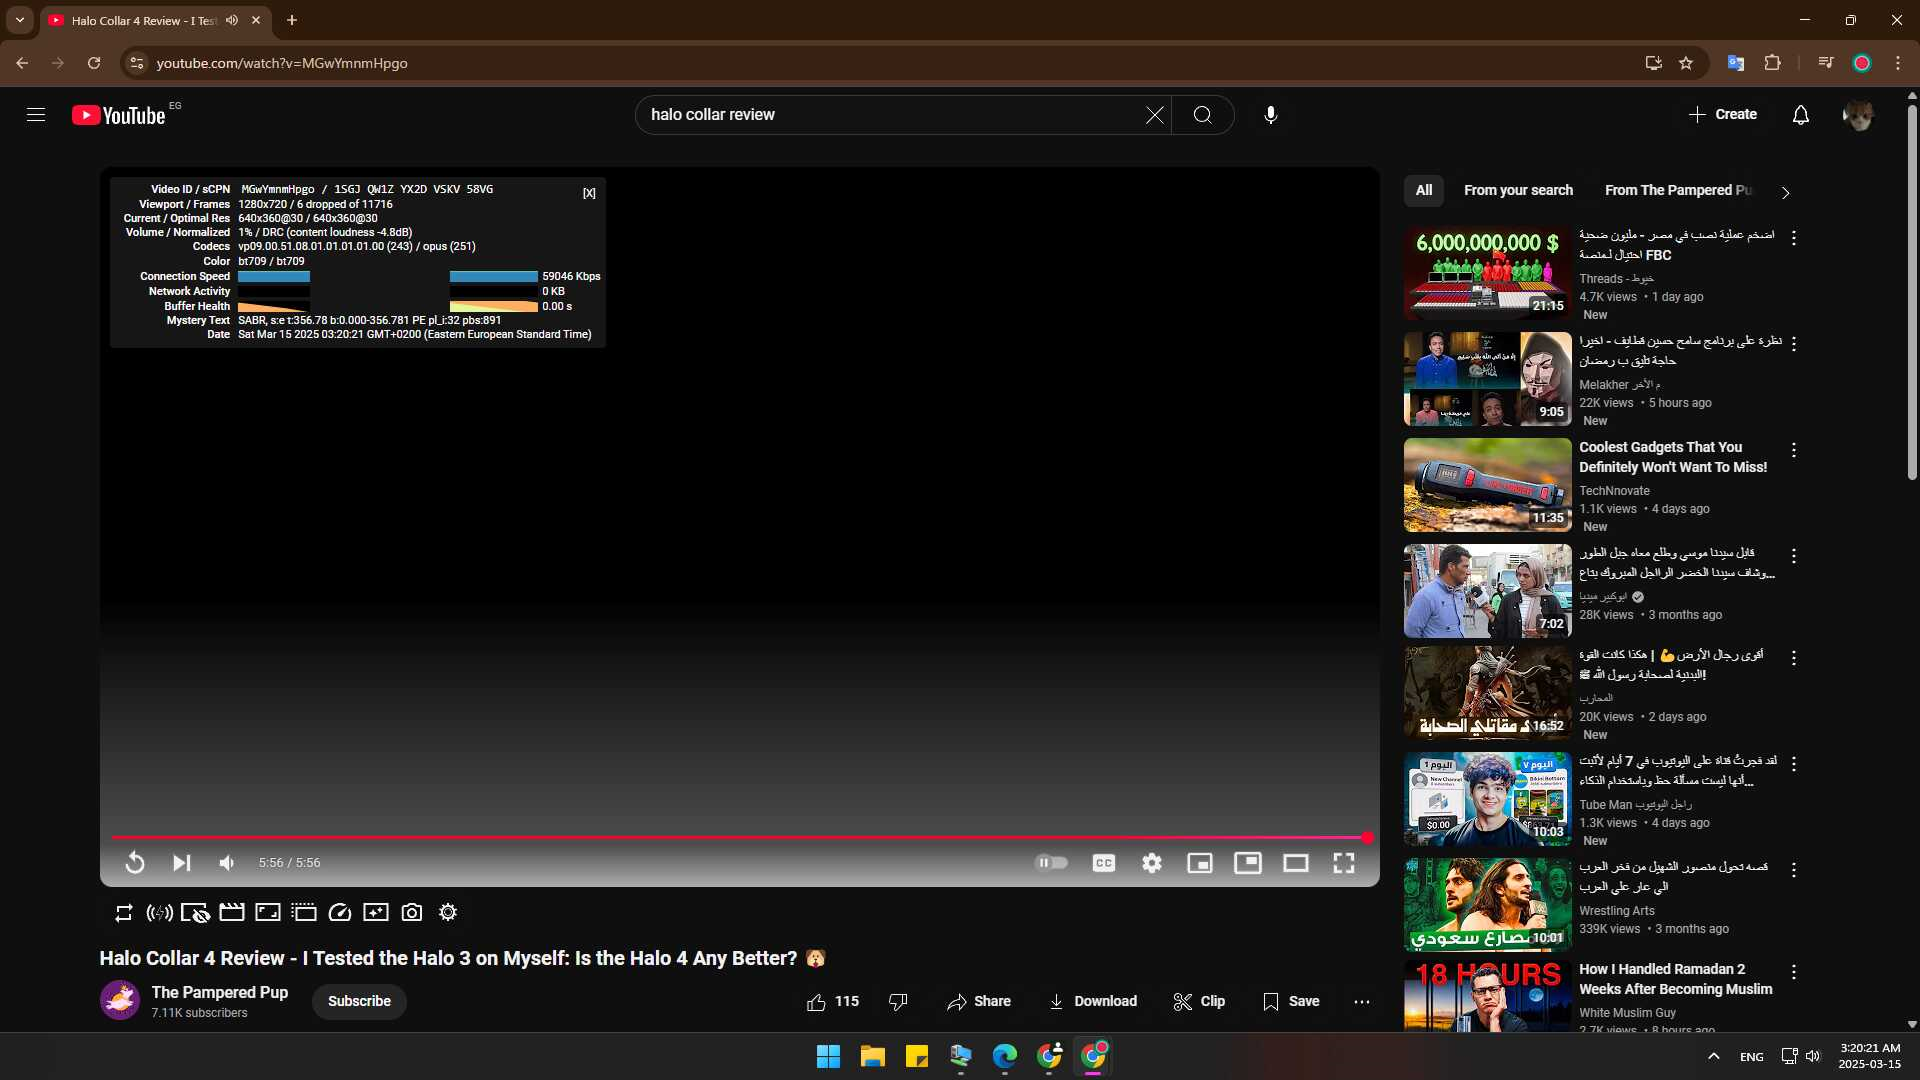Viewport: 1920px width, 1080px height.
Task: Open the account avatar menu
Action: coord(1858,115)
